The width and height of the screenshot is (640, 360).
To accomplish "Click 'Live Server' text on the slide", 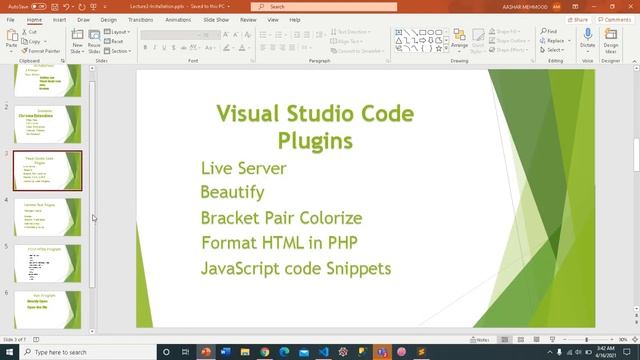I will coord(244,169).
